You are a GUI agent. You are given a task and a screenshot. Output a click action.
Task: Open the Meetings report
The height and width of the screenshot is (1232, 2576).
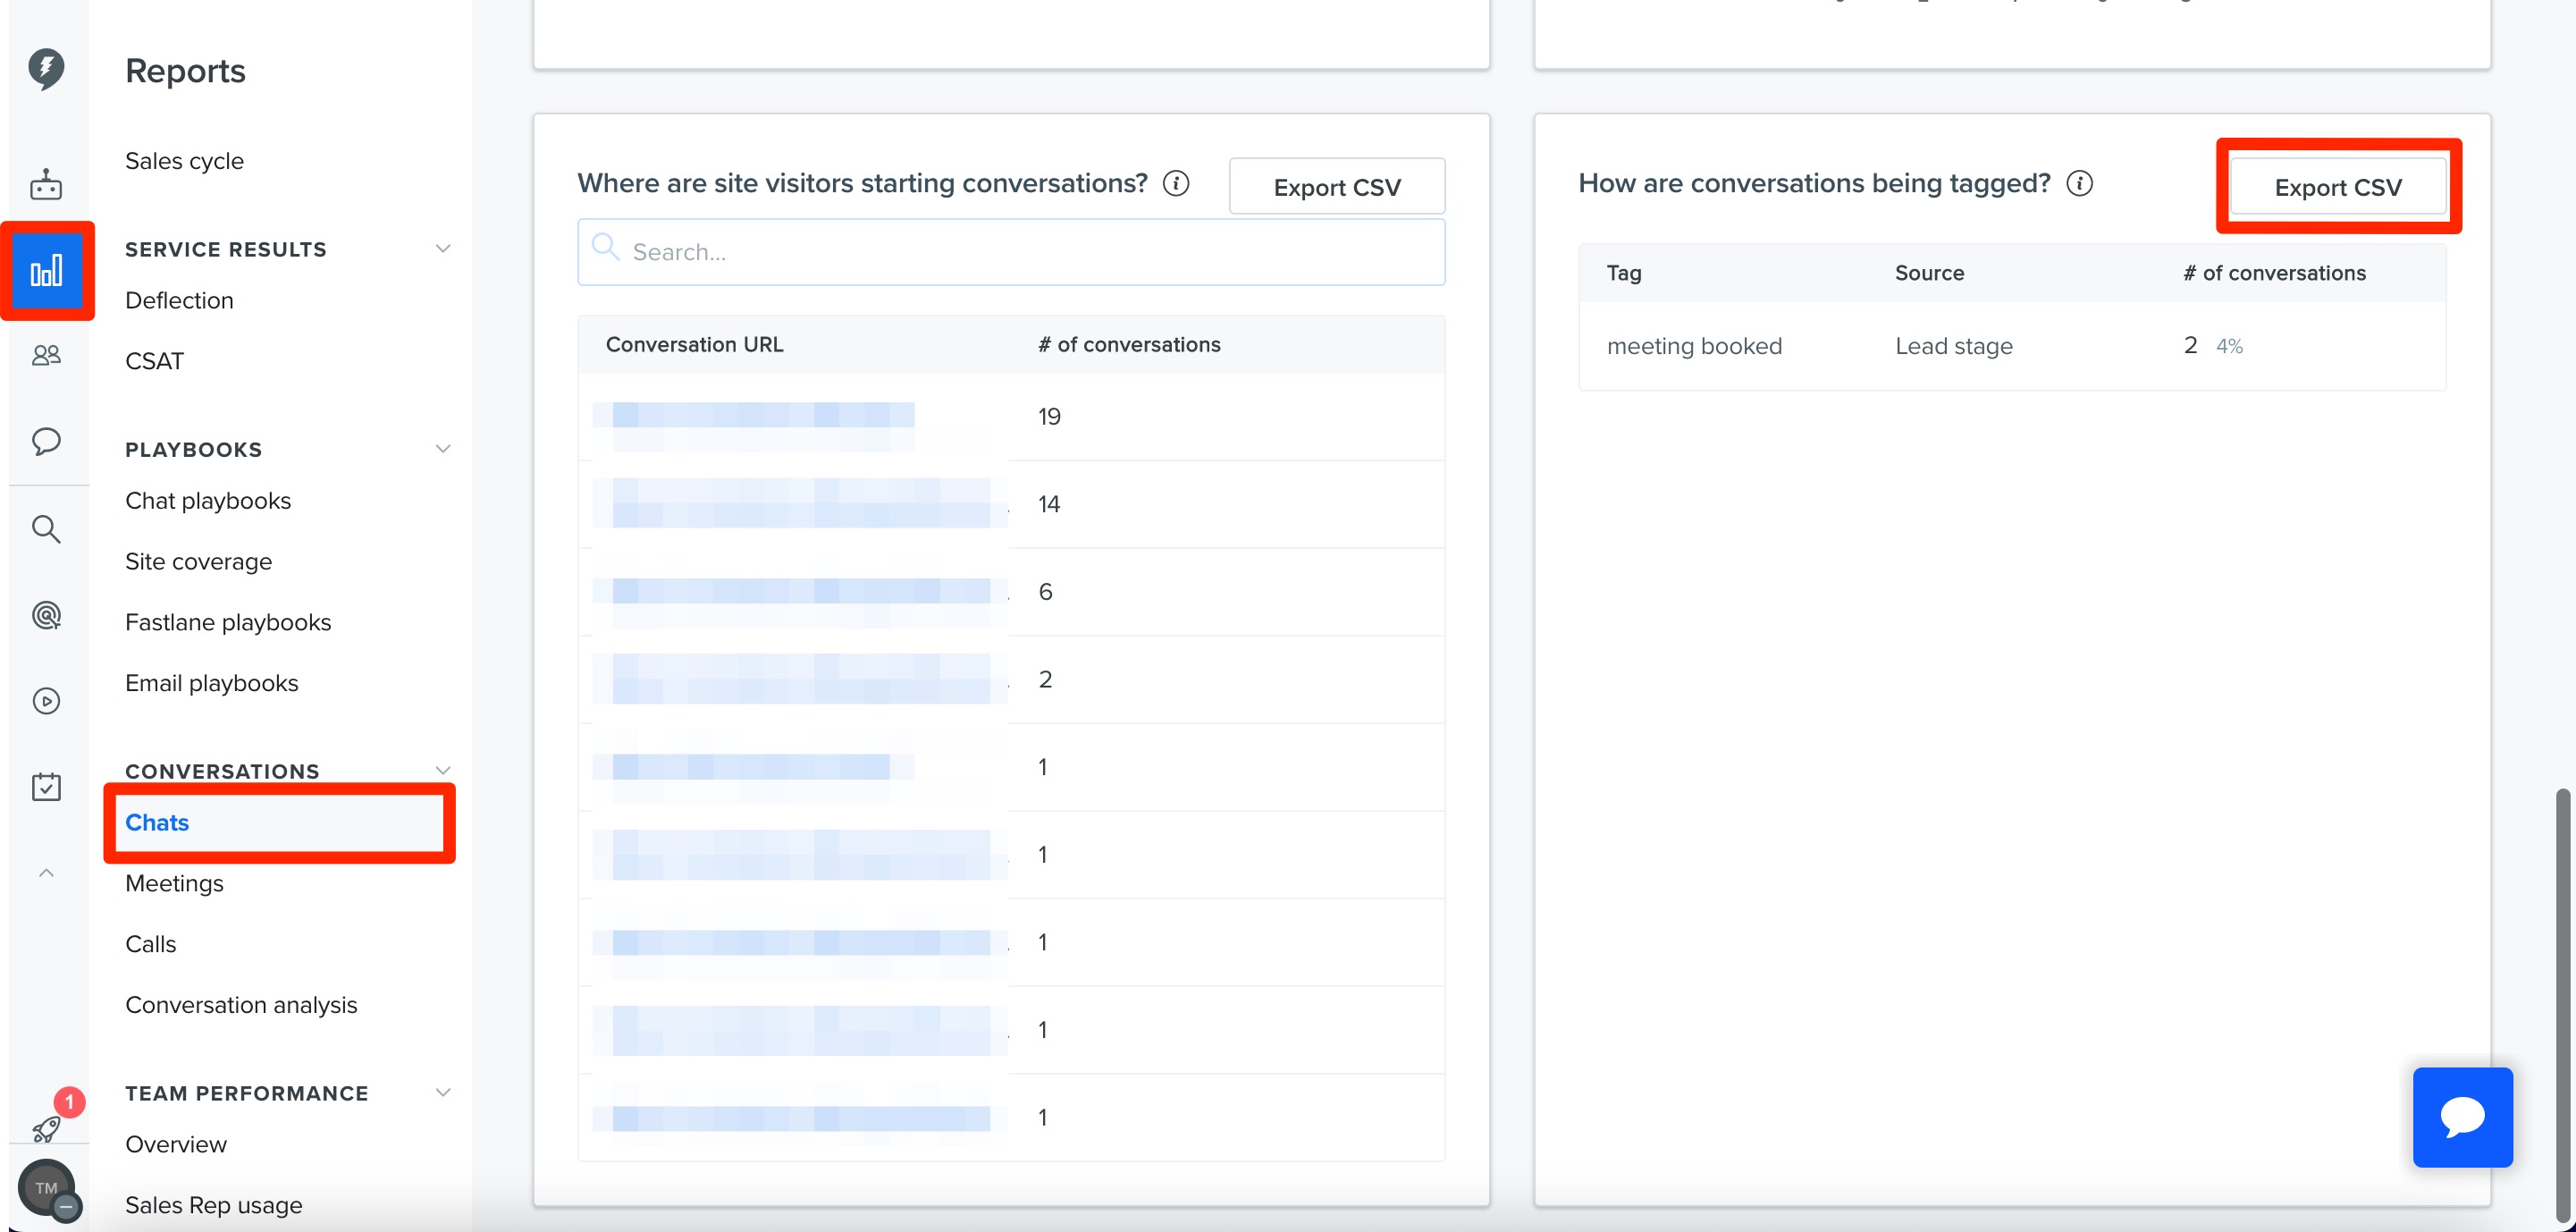(174, 884)
